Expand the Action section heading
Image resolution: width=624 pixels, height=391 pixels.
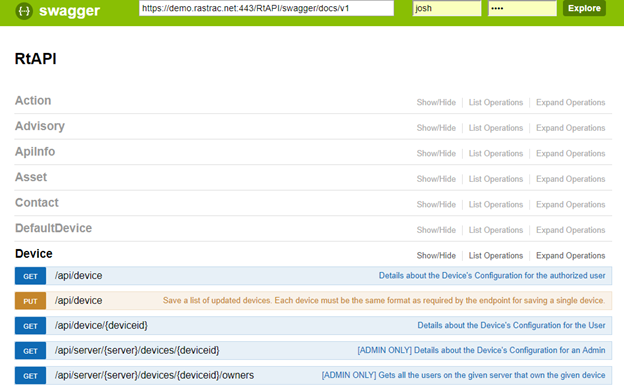[33, 101]
